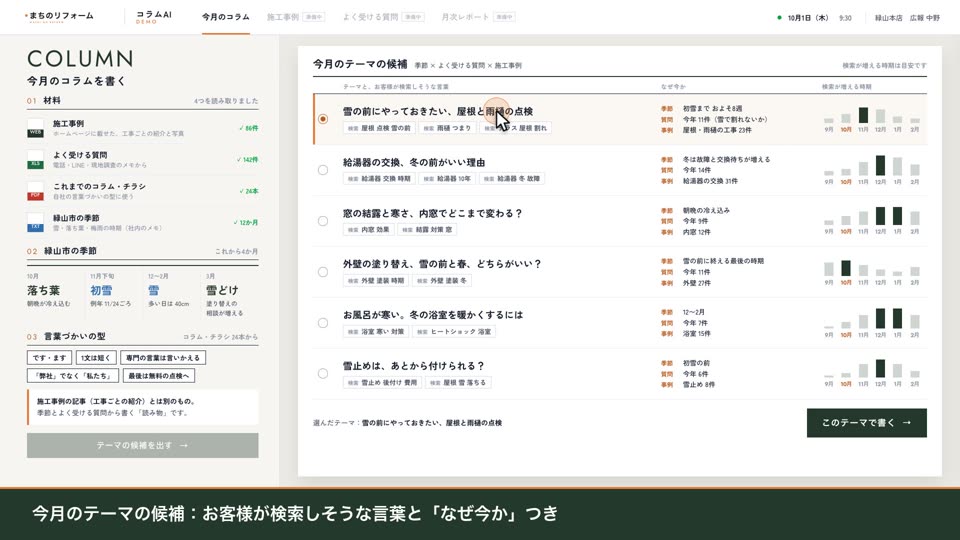
Task: Click the このテーマで書く button
Action: [866, 423]
